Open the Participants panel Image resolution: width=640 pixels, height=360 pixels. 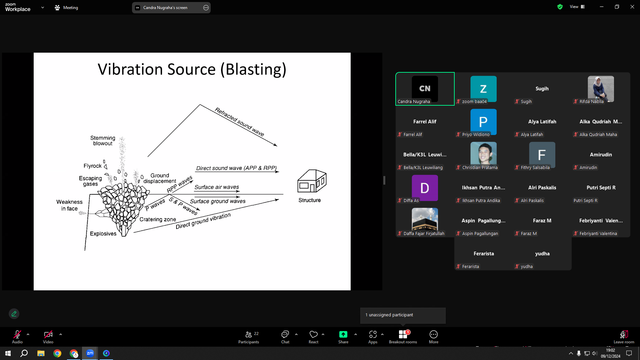(249, 337)
